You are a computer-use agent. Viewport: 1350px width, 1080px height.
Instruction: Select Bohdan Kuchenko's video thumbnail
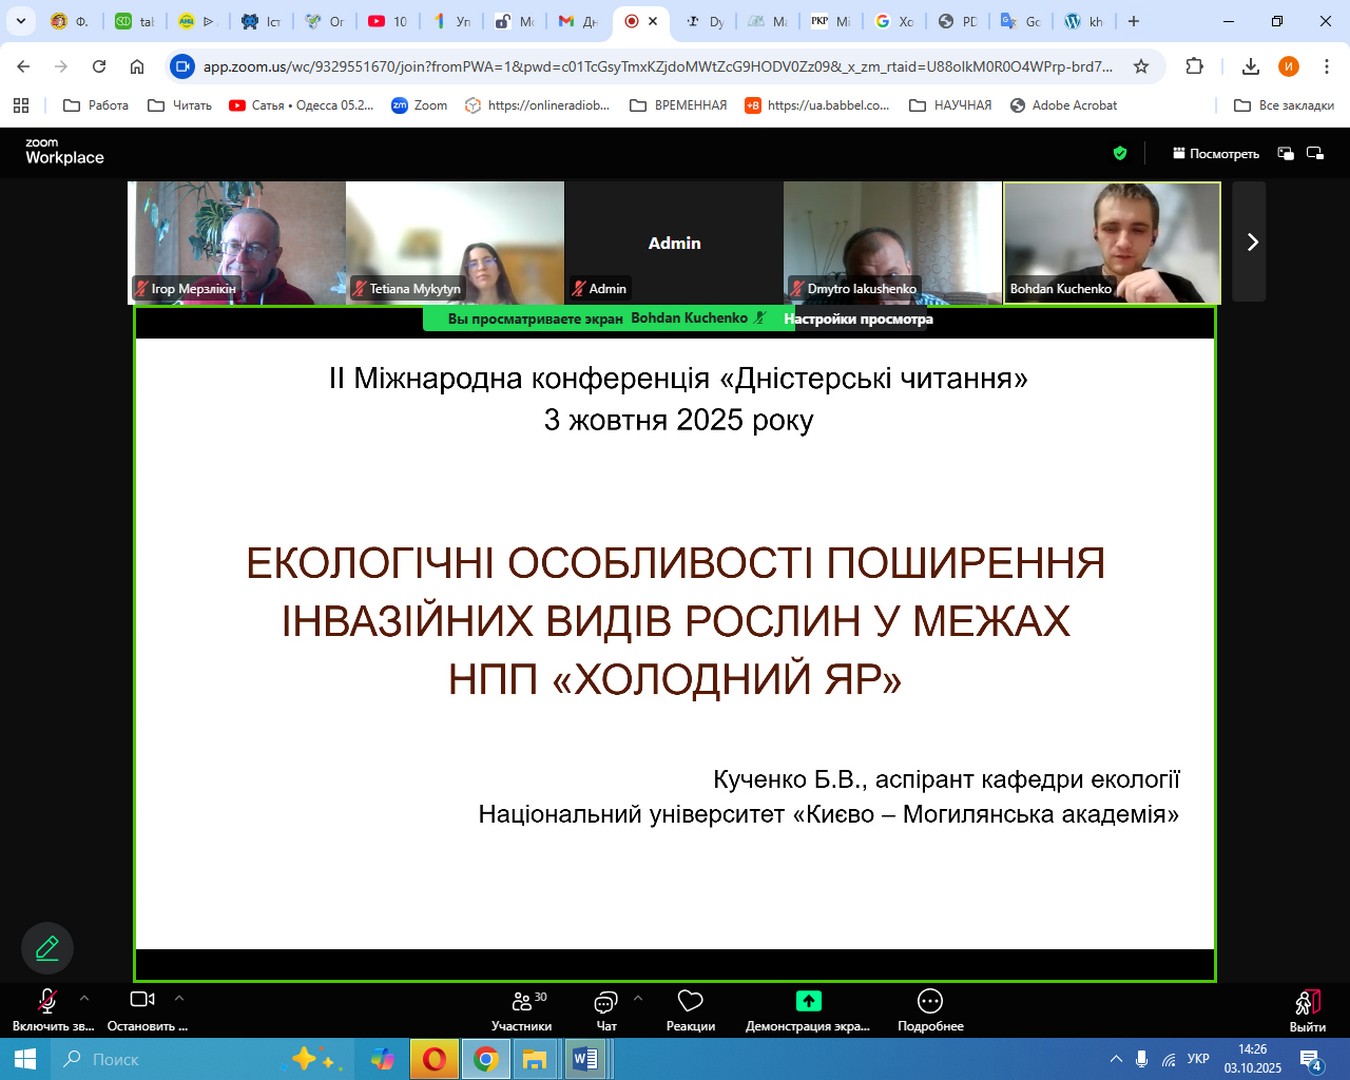[x=1111, y=242]
